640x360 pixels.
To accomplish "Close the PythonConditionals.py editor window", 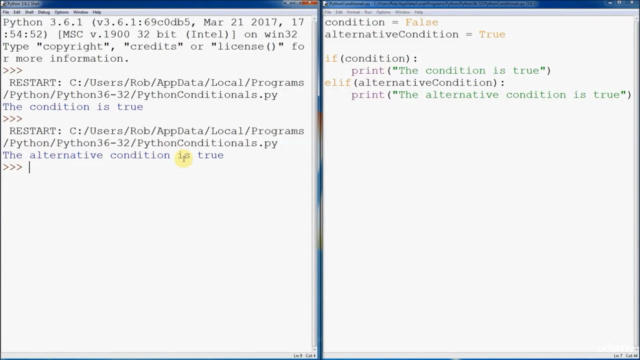I will 632,3.
